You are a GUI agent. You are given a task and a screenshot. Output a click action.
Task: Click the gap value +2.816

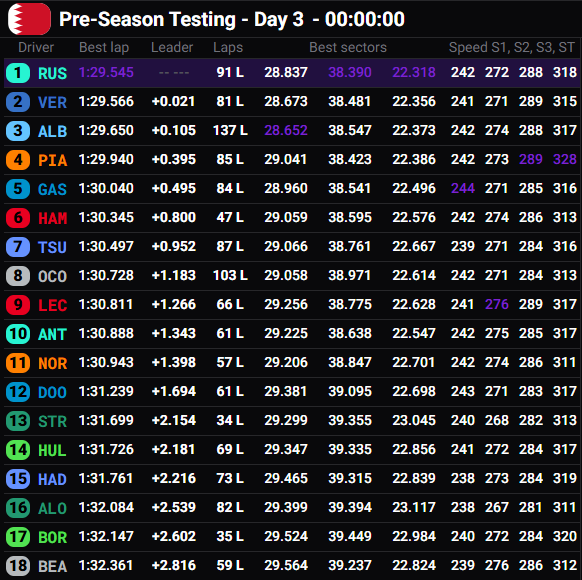coord(173,565)
